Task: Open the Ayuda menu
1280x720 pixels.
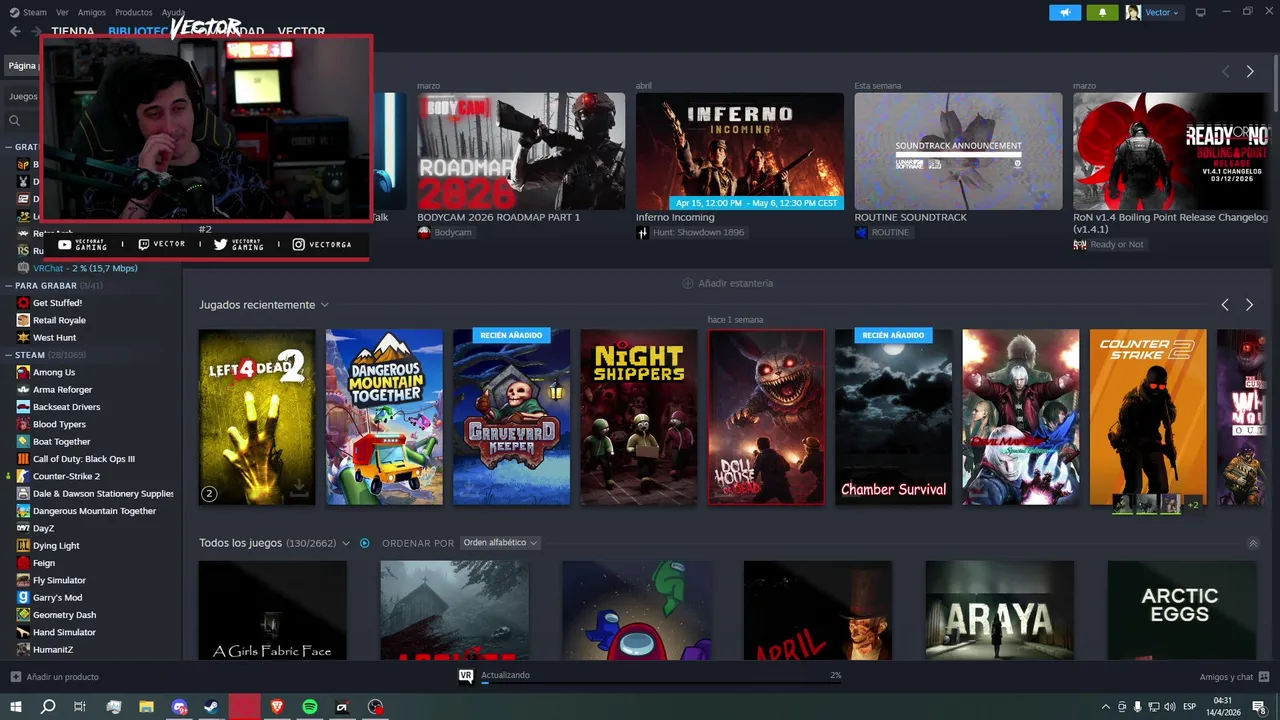Action: [173, 12]
